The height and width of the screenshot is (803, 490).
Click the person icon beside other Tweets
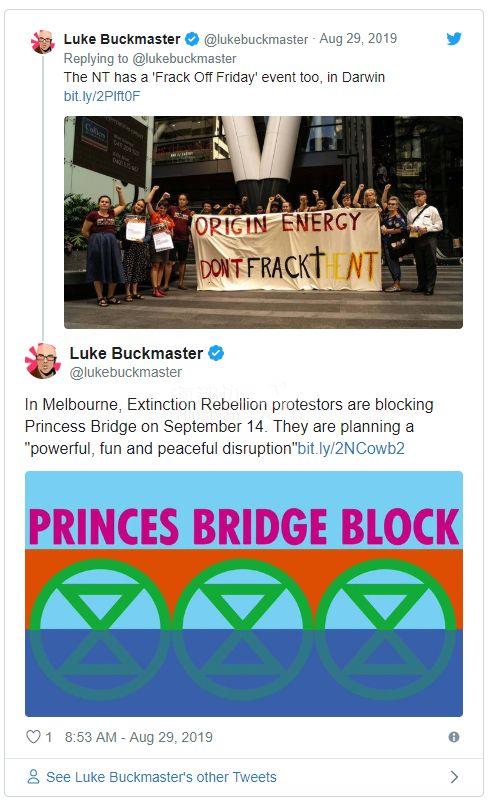[x=33, y=776]
